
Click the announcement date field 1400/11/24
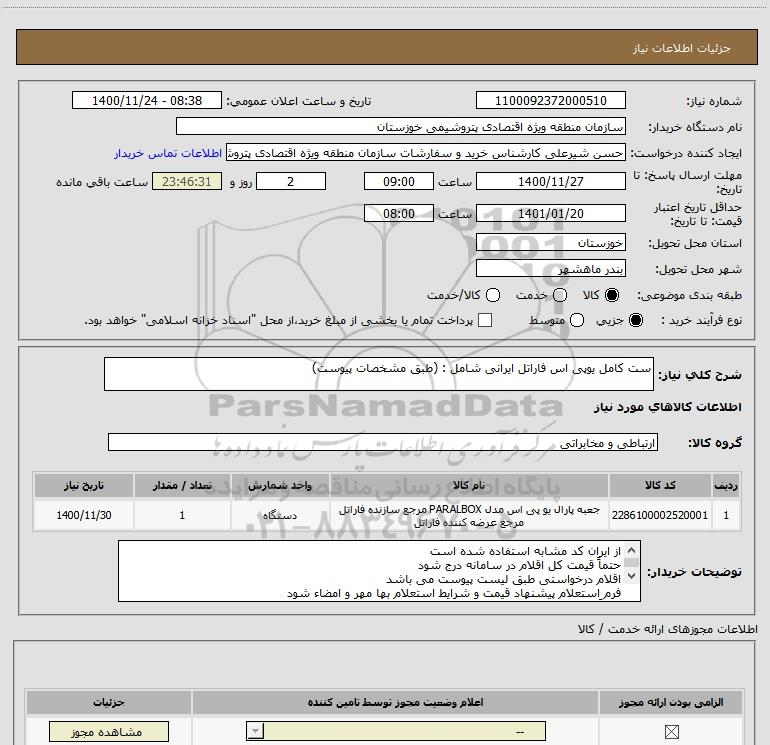(147, 100)
